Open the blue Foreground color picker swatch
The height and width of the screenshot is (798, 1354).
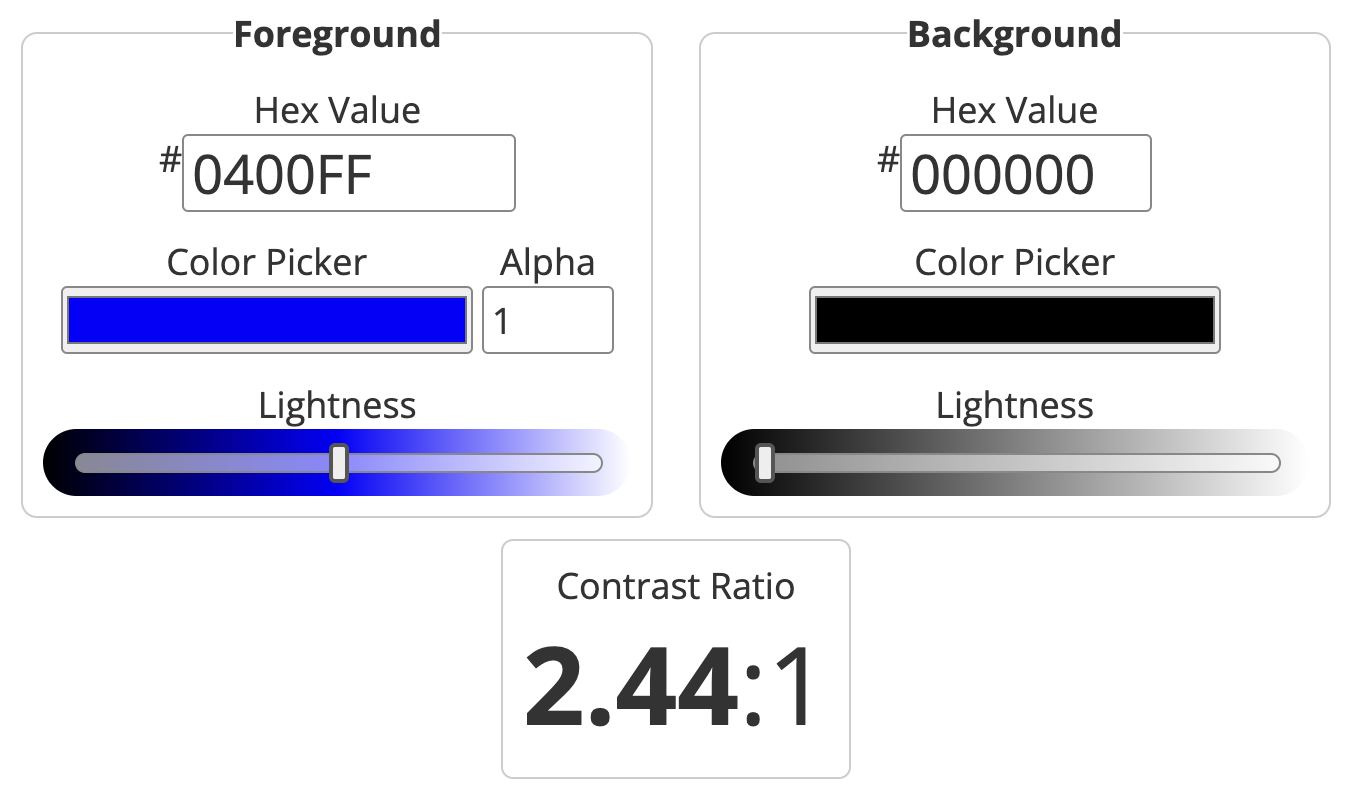(x=267, y=321)
